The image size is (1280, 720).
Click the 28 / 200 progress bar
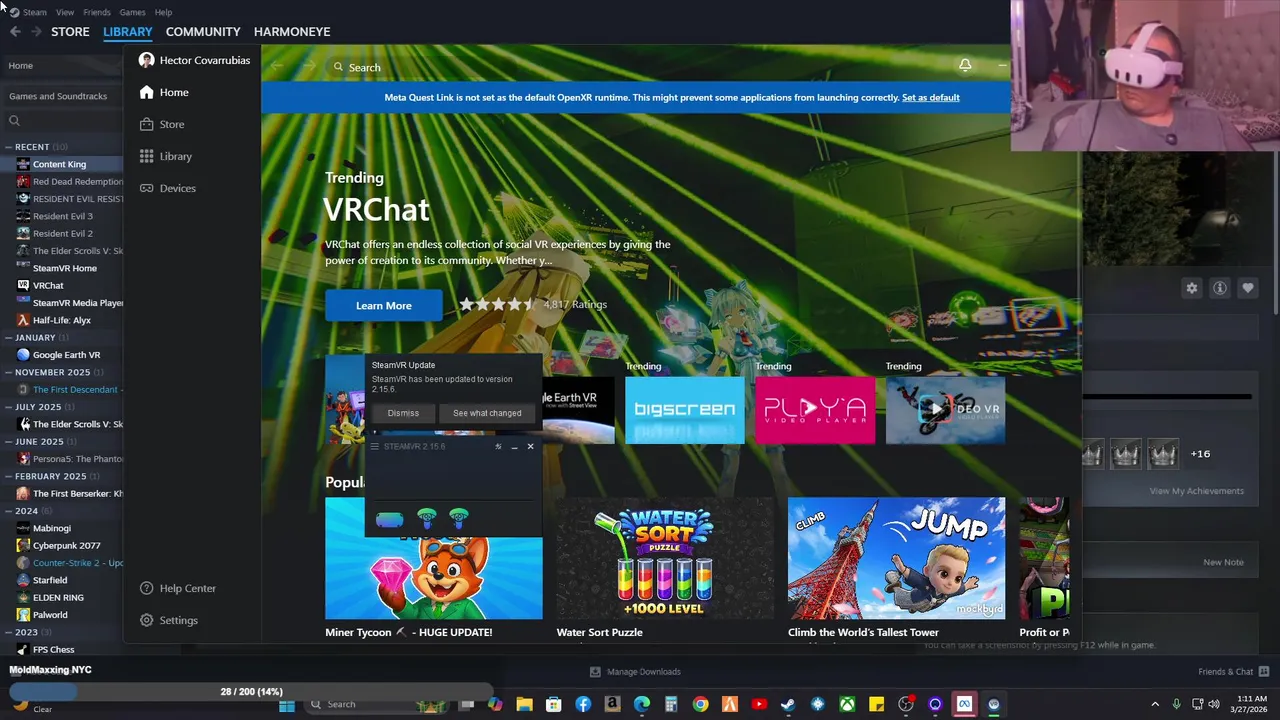click(x=251, y=692)
